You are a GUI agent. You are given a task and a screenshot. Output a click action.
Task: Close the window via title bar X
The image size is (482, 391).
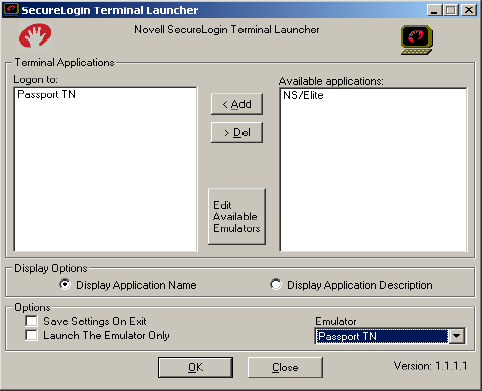[469, 10]
